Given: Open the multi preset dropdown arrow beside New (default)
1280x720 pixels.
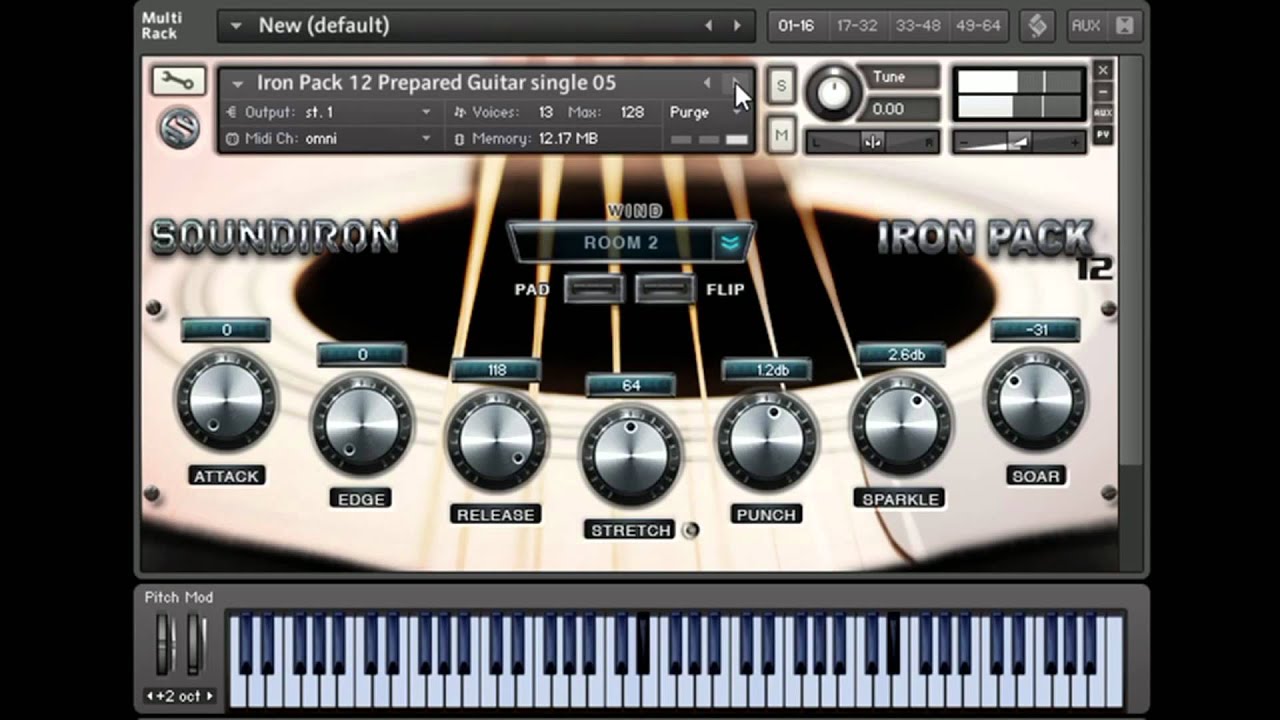Looking at the screenshot, I should pos(236,26).
